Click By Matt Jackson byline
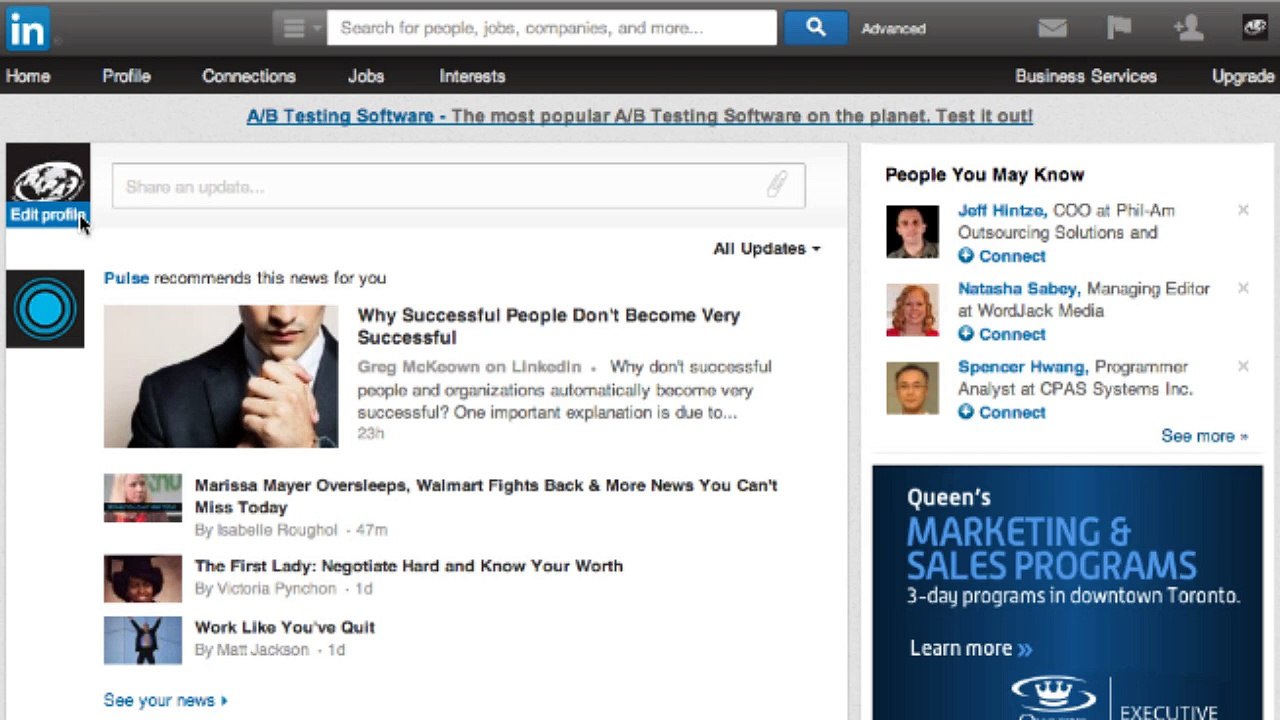The width and height of the screenshot is (1280, 720). pos(251,650)
